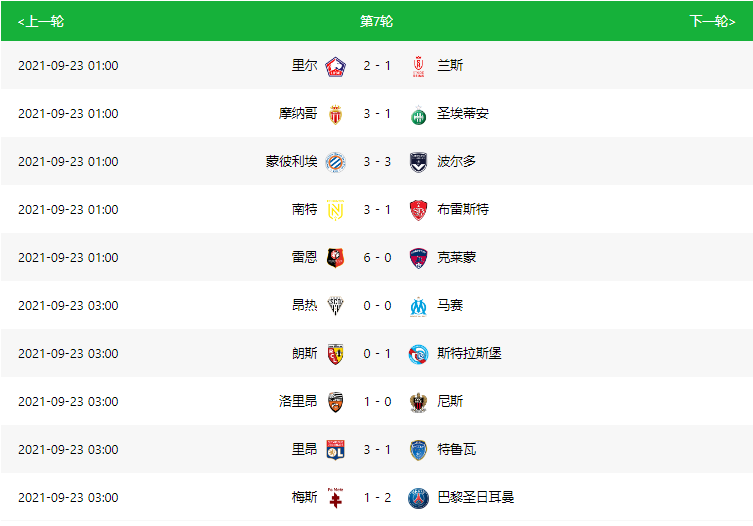Click the 第7轮 round title
Screen dimensions: 753x526
click(376, 21)
